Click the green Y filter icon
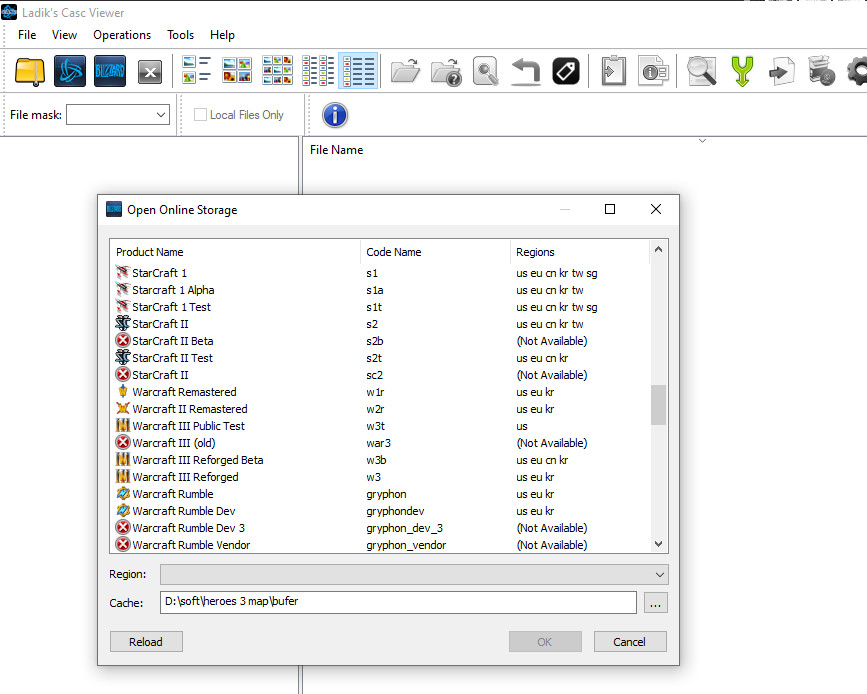The width and height of the screenshot is (867, 694). click(x=742, y=71)
